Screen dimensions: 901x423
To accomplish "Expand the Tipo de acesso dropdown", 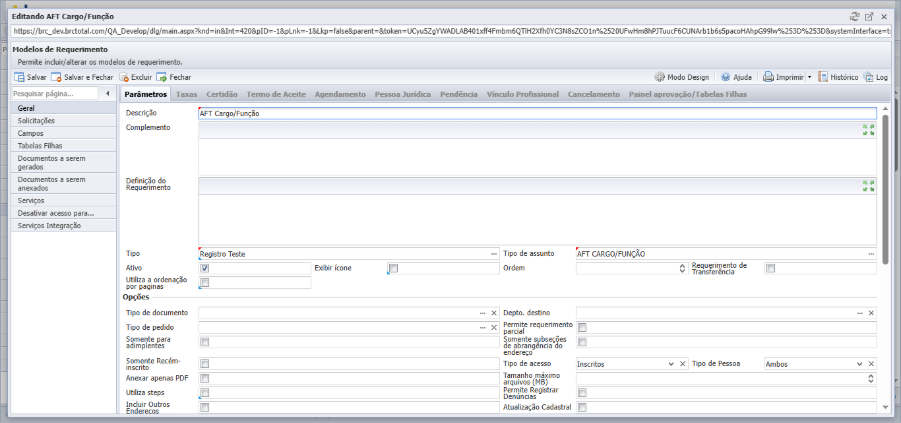I will pyautogui.click(x=671, y=364).
